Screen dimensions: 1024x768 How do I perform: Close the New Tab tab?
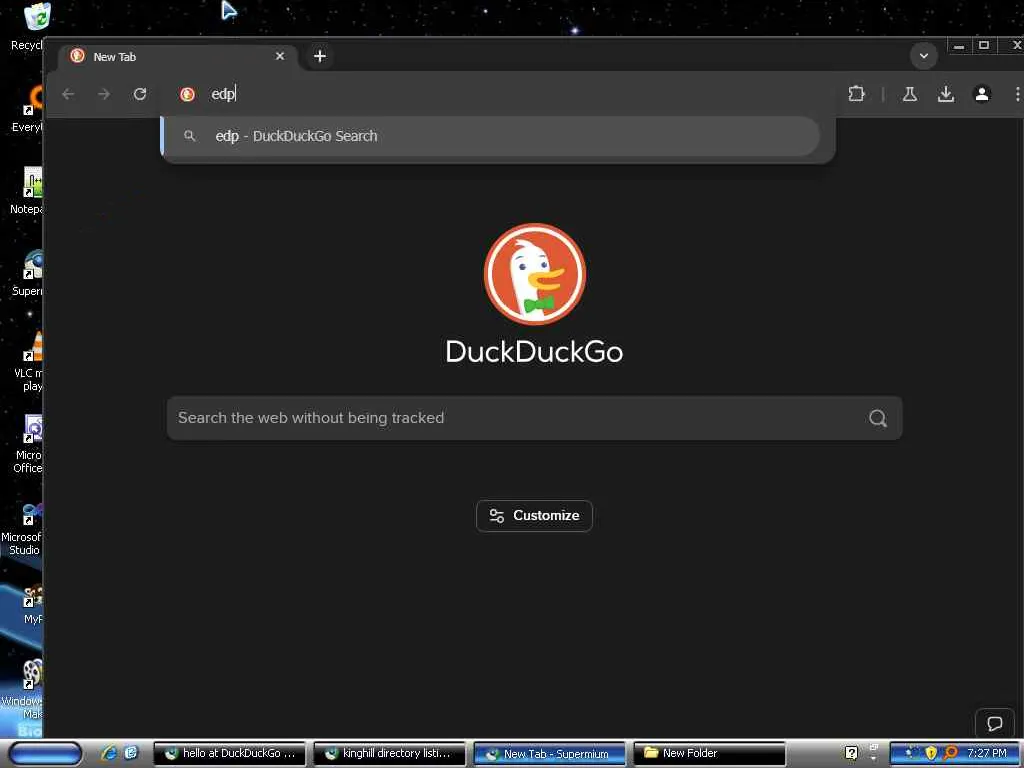[x=280, y=56]
